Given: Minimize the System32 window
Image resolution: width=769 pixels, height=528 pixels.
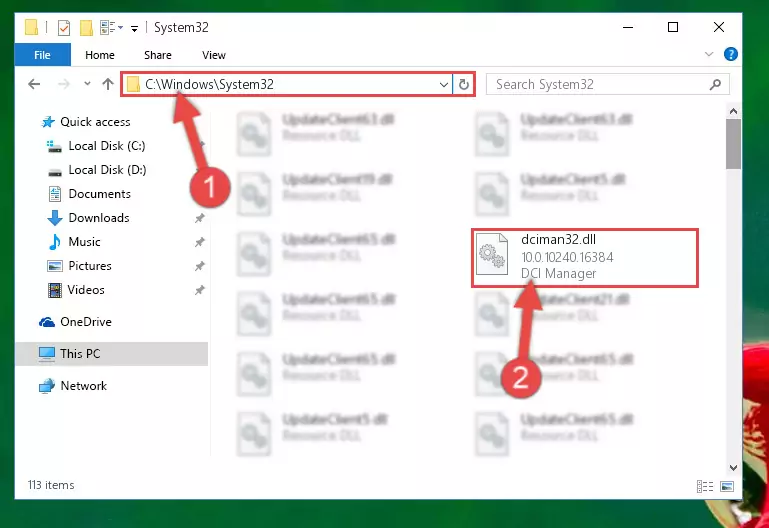Looking at the screenshot, I should click(628, 27).
